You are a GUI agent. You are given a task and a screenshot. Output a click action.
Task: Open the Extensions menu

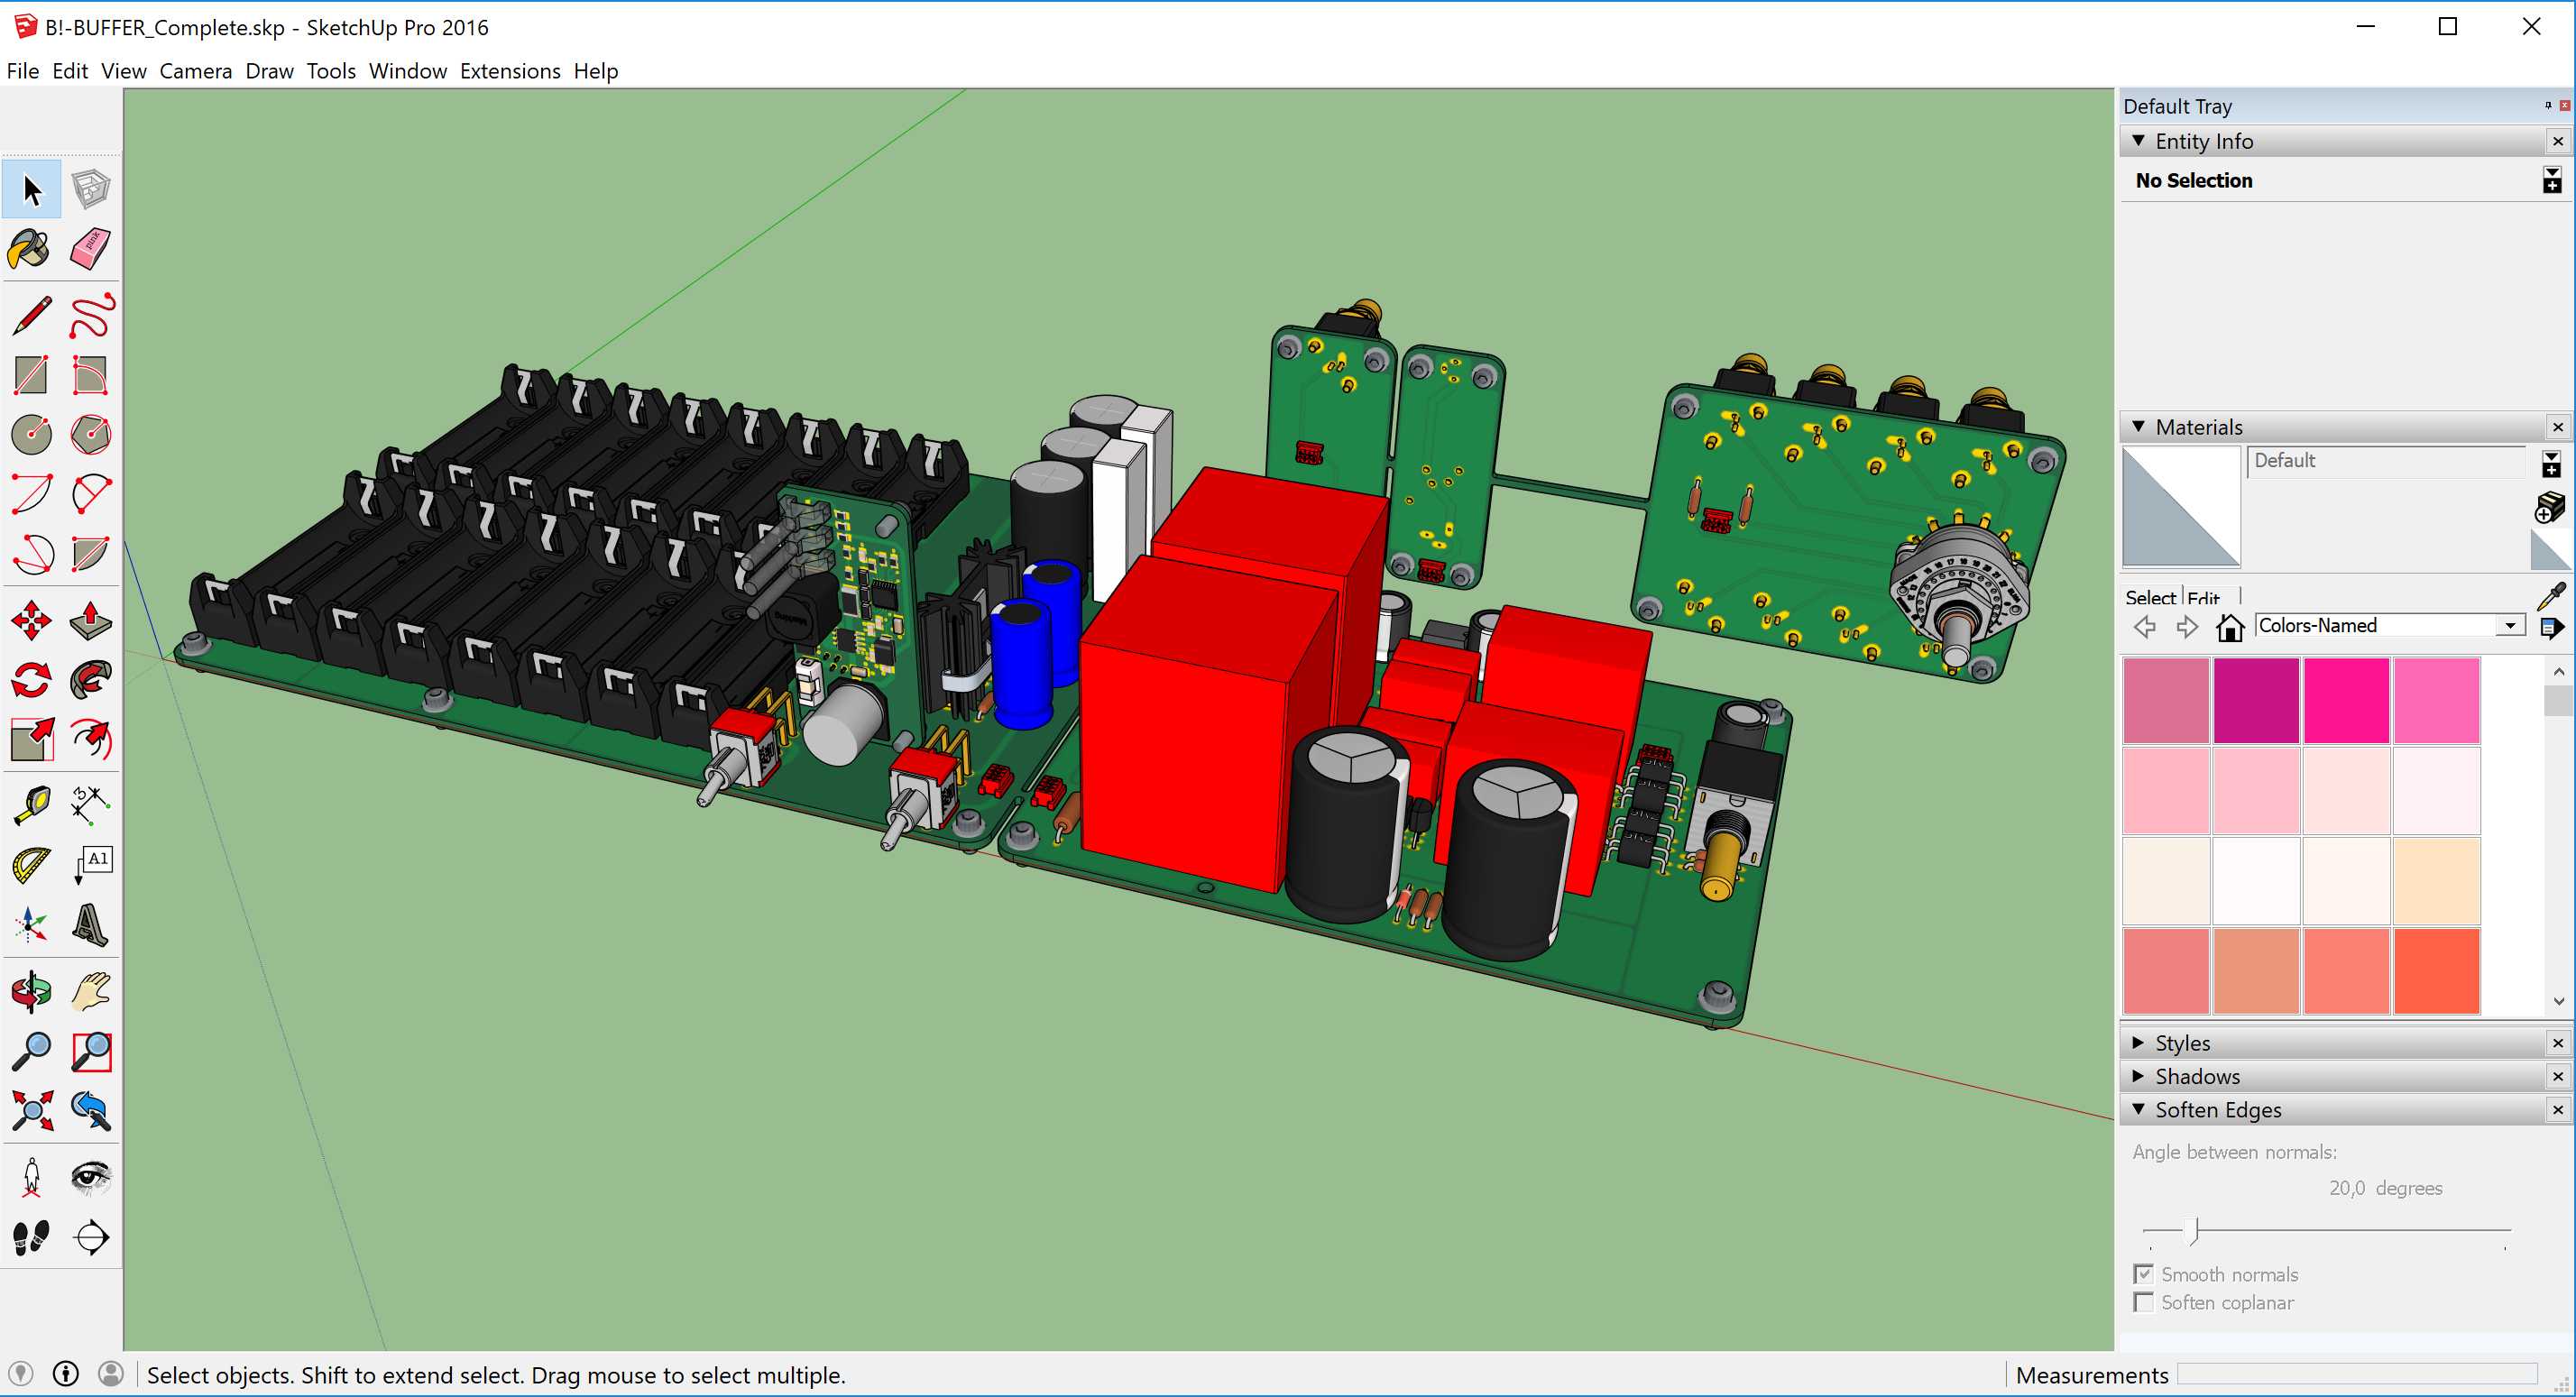[x=510, y=71]
